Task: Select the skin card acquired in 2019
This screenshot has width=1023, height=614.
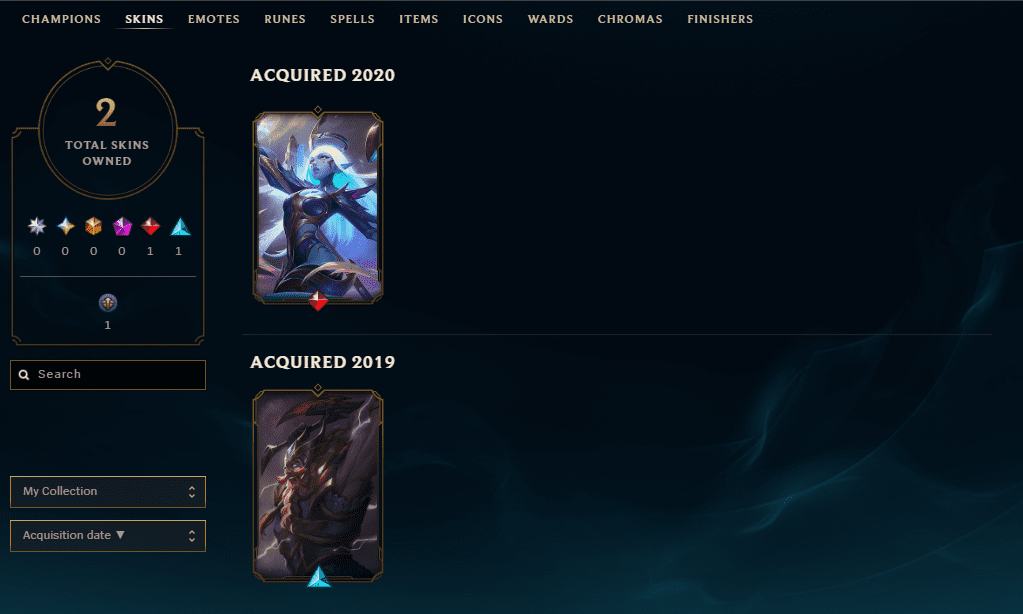Action: pyautogui.click(x=318, y=485)
